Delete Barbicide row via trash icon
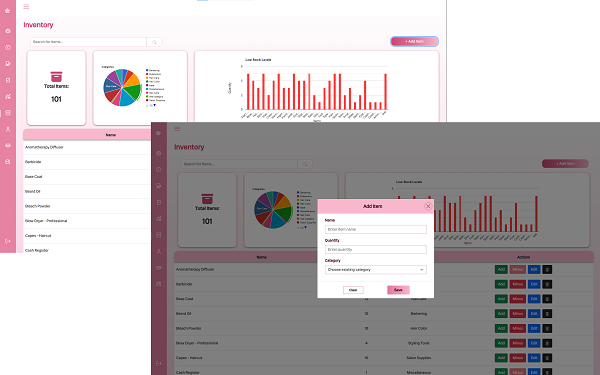Screen dimensions: 600x375 tap(547, 284)
